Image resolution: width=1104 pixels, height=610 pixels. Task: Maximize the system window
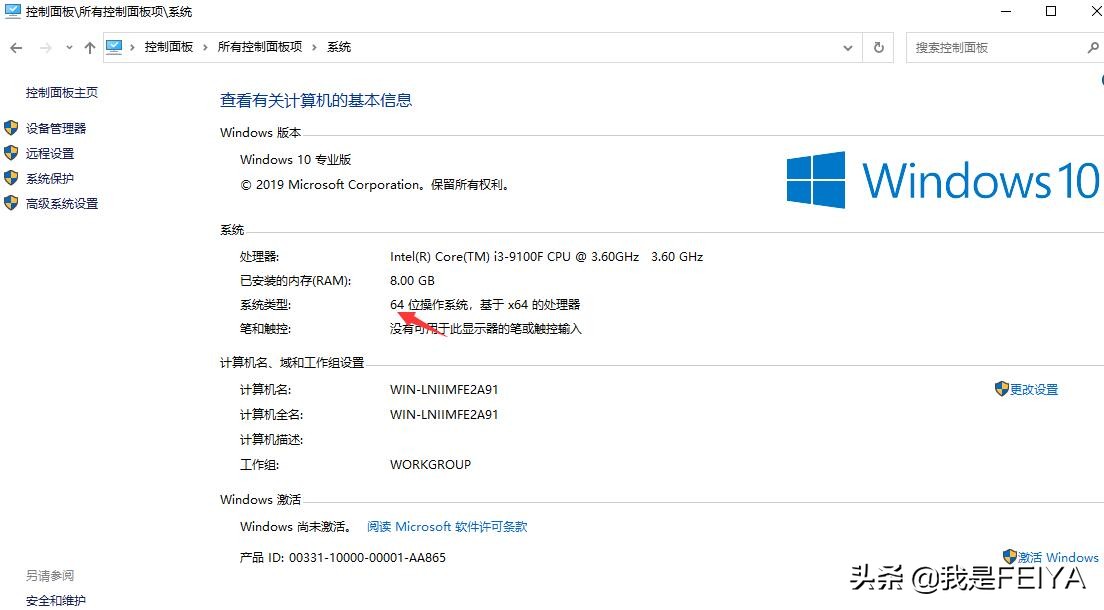tap(1051, 11)
